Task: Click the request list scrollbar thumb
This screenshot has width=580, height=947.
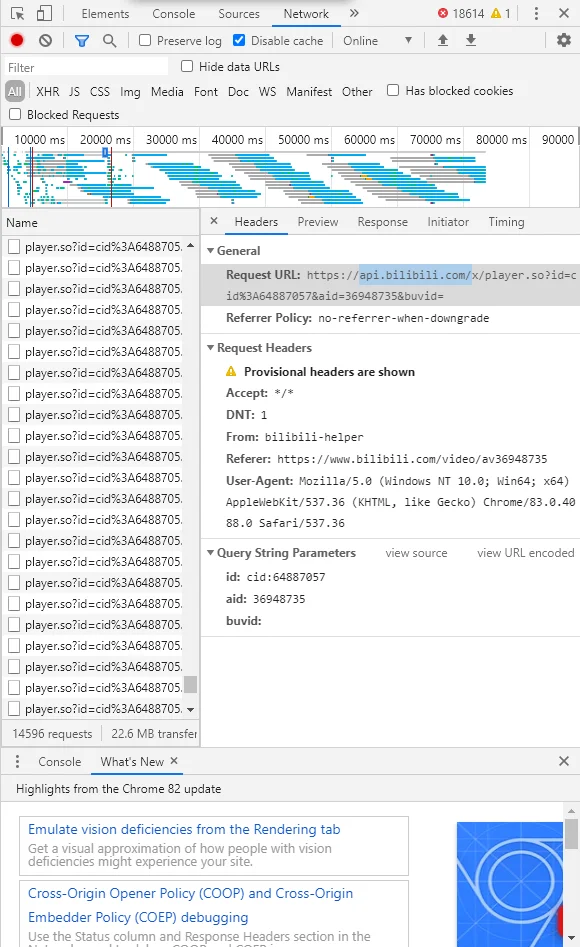Action: tap(190, 684)
